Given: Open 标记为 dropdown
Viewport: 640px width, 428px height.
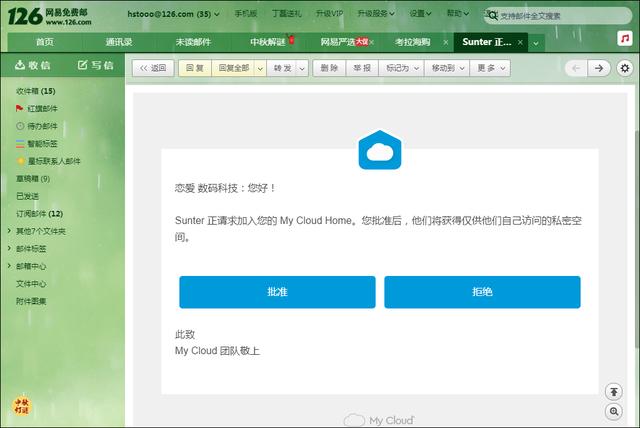Looking at the screenshot, I should pyautogui.click(x=402, y=68).
